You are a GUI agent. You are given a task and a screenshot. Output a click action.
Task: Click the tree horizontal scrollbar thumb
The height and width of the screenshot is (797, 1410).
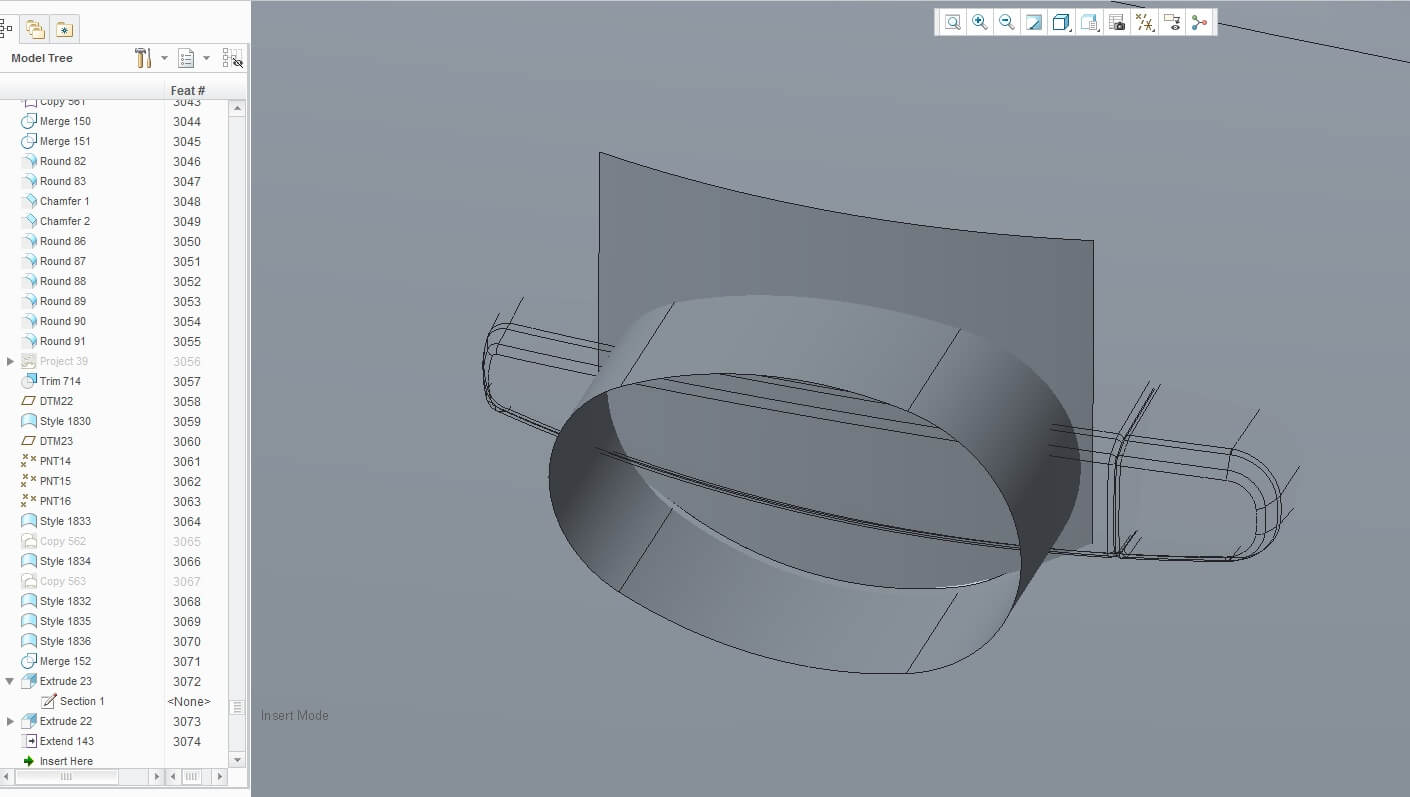(66, 776)
